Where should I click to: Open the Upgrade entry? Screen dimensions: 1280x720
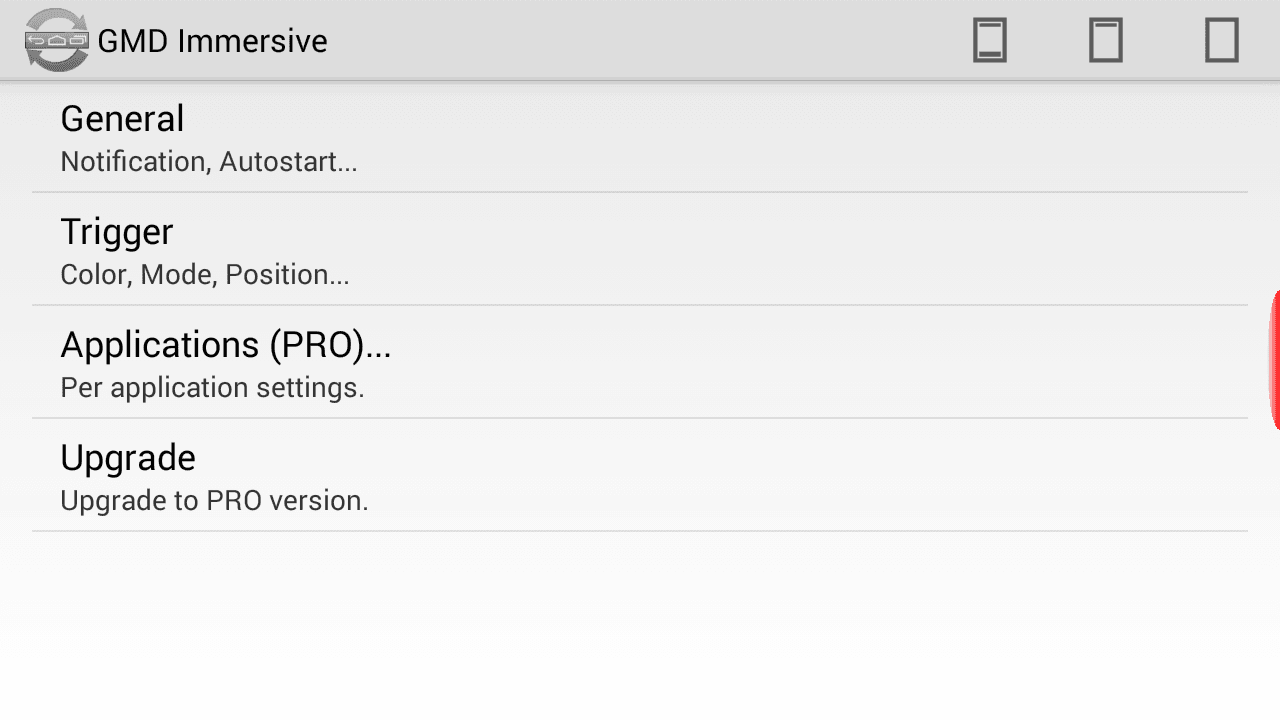click(640, 476)
